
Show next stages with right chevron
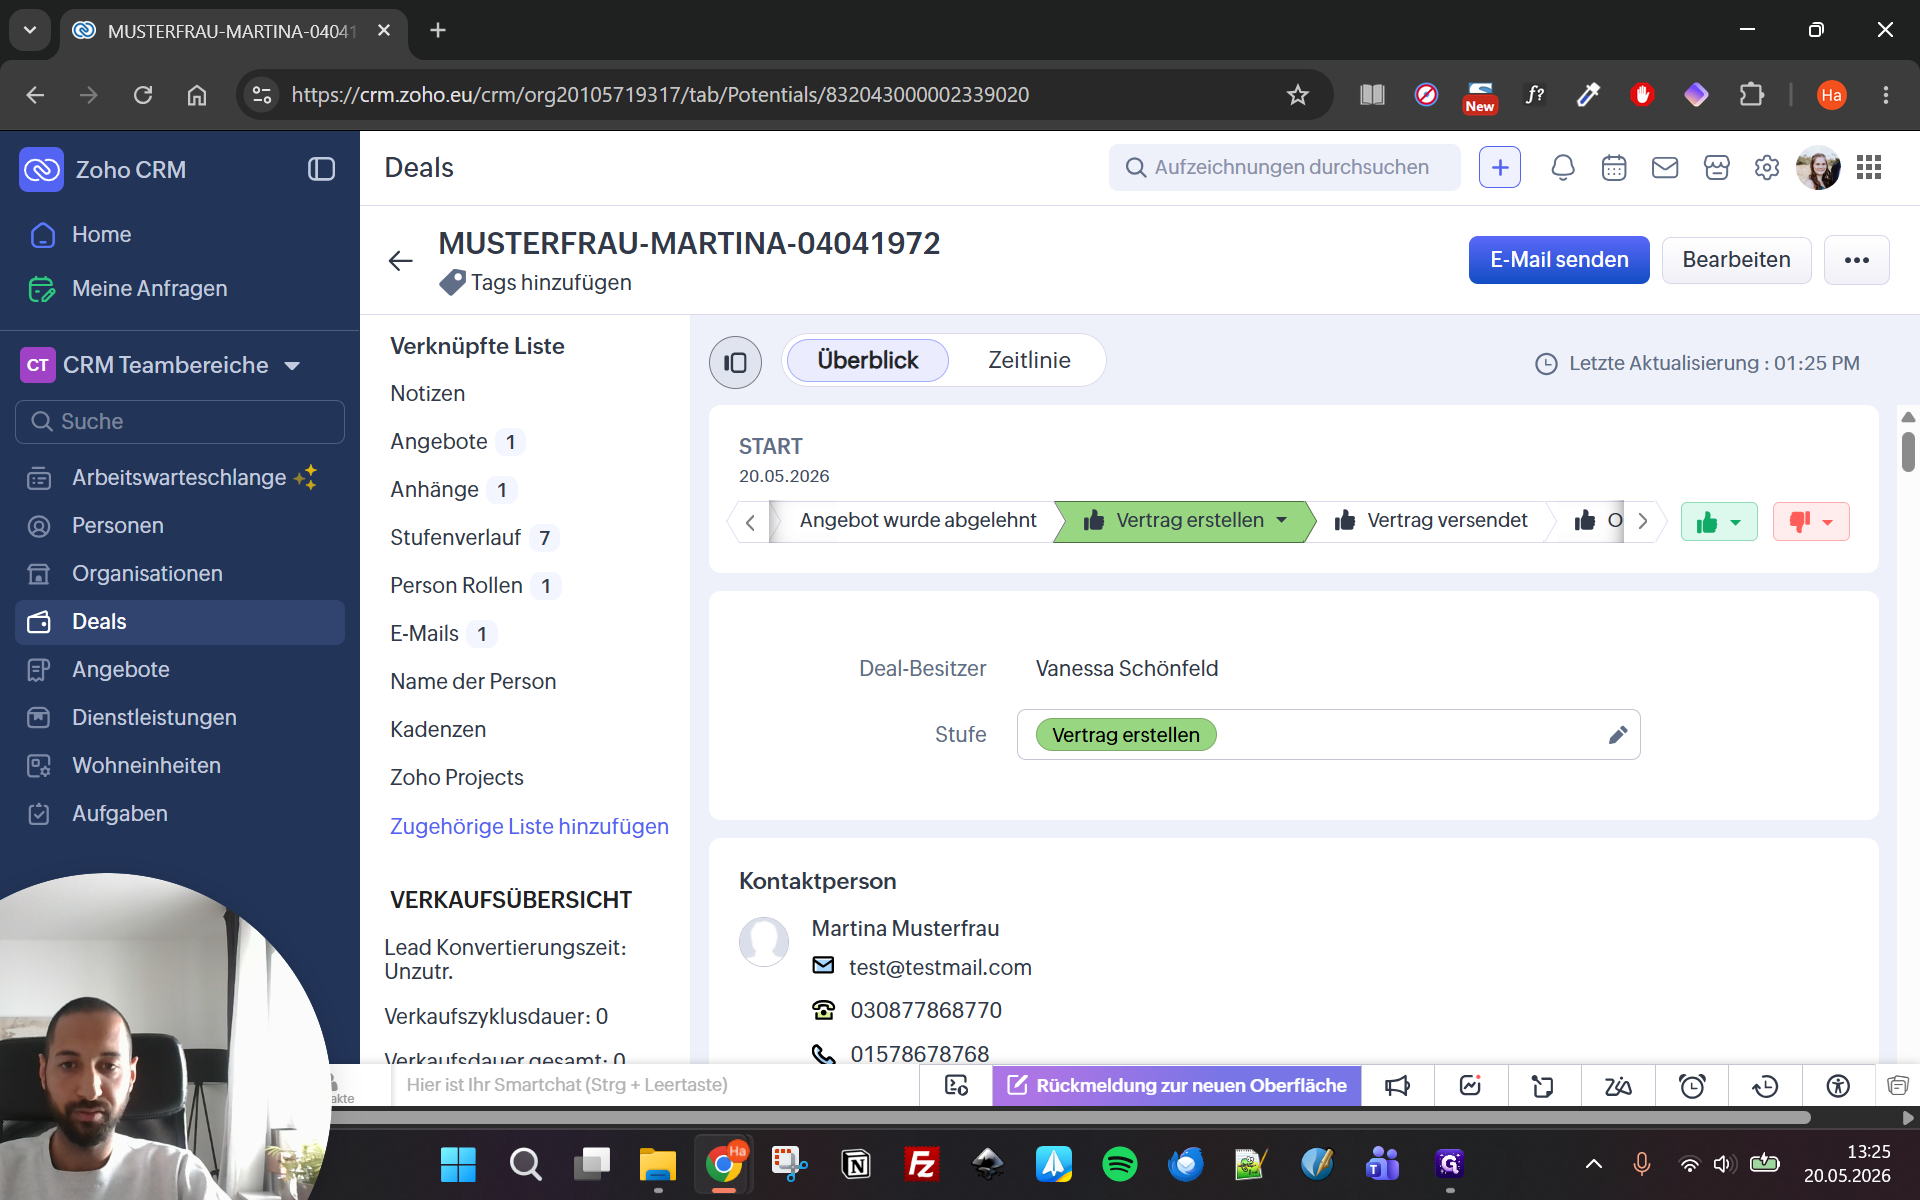click(x=1643, y=521)
